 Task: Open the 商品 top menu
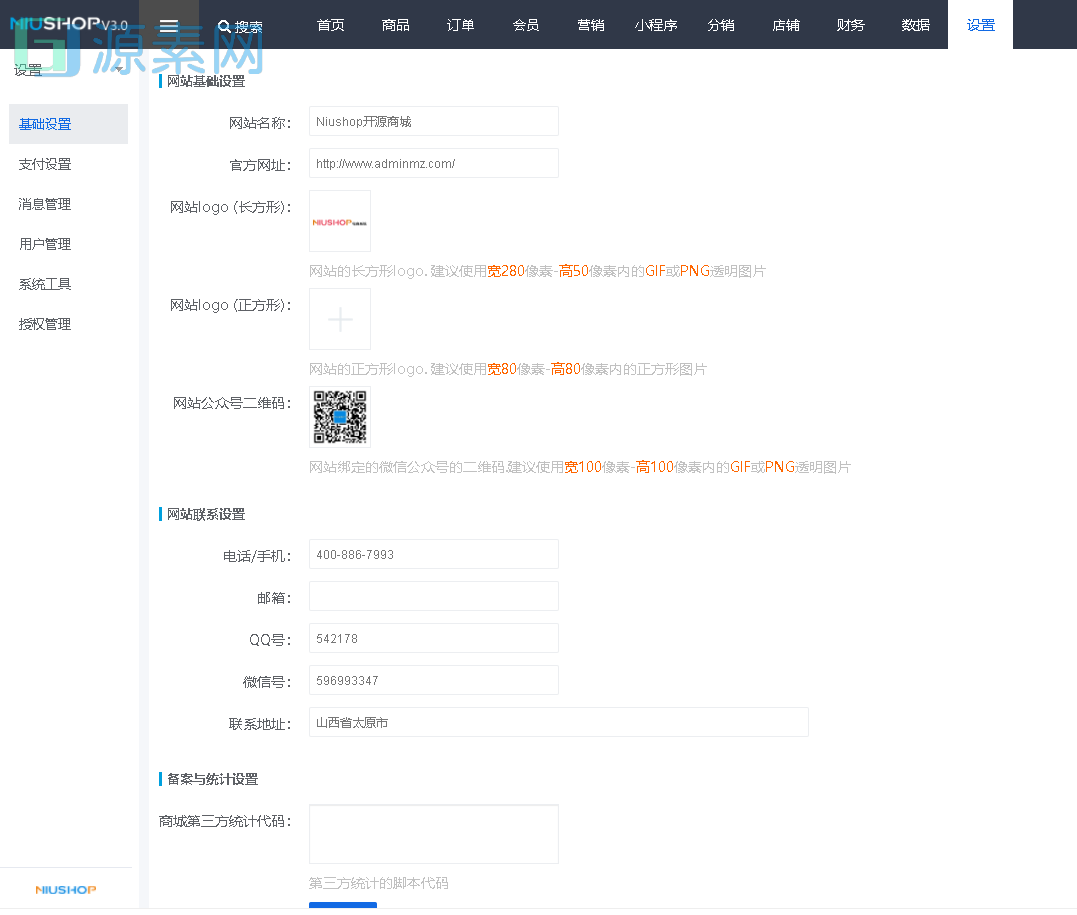pos(396,25)
